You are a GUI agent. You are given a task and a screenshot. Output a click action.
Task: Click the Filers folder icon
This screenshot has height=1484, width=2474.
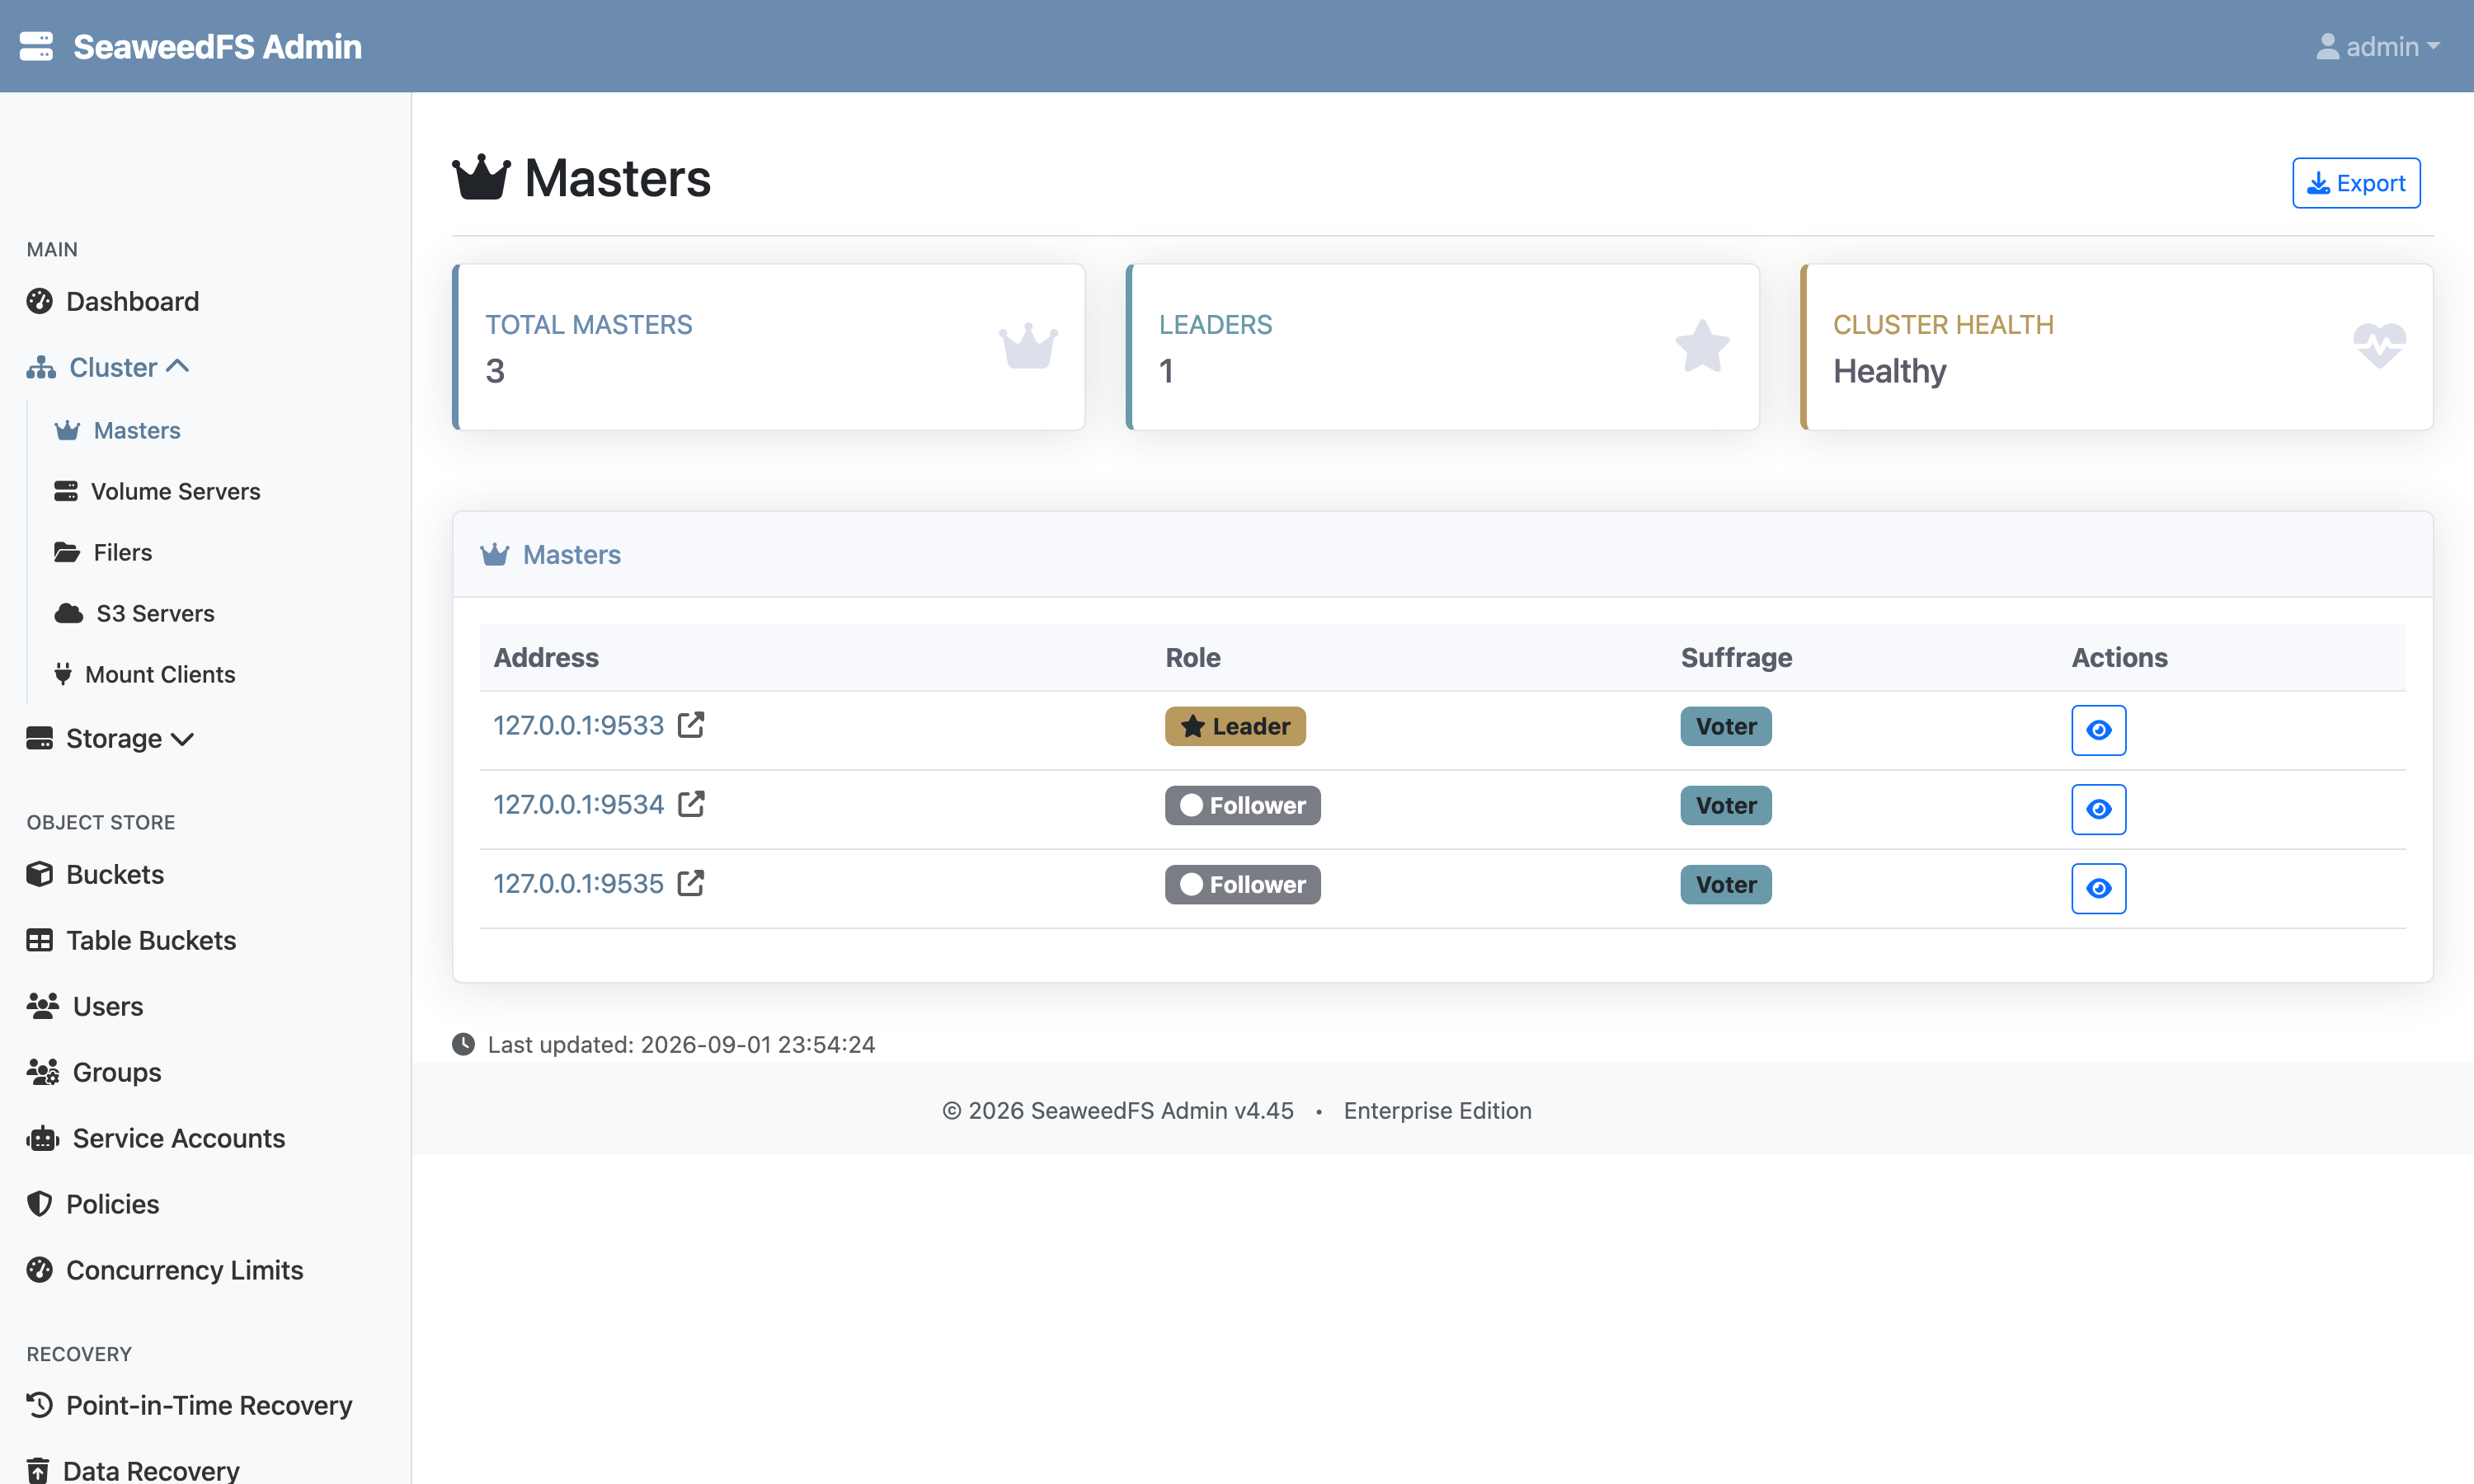(x=67, y=552)
